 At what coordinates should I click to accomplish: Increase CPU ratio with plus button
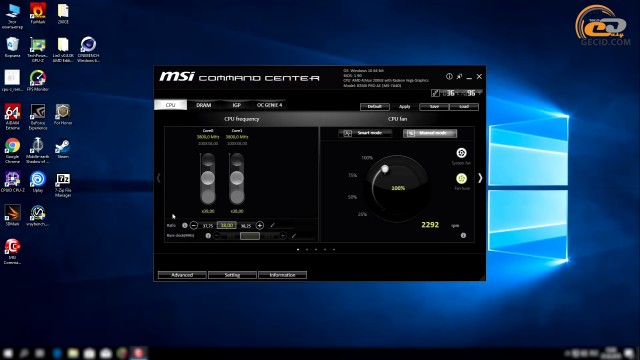point(260,225)
